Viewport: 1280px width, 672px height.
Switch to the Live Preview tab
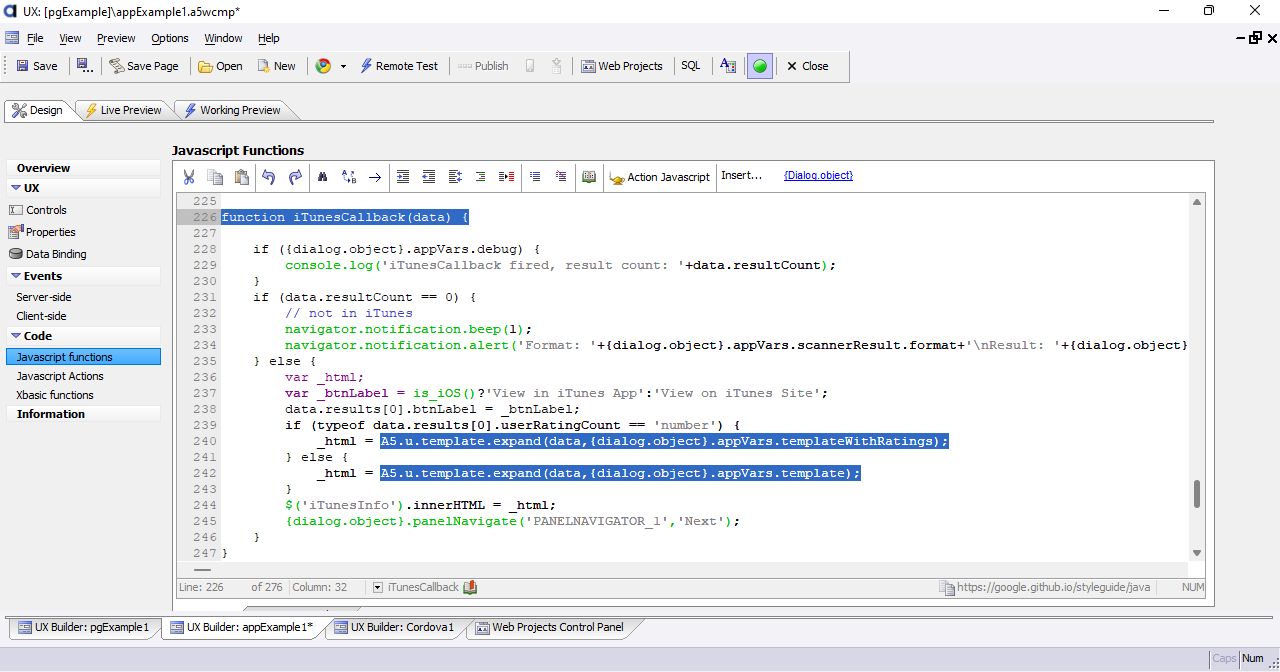[123, 110]
